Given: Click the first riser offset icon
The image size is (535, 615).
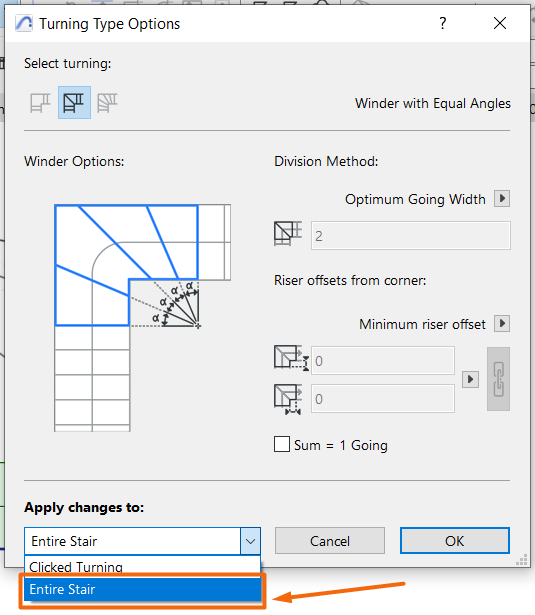Looking at the screenshot, I should 291,358.
